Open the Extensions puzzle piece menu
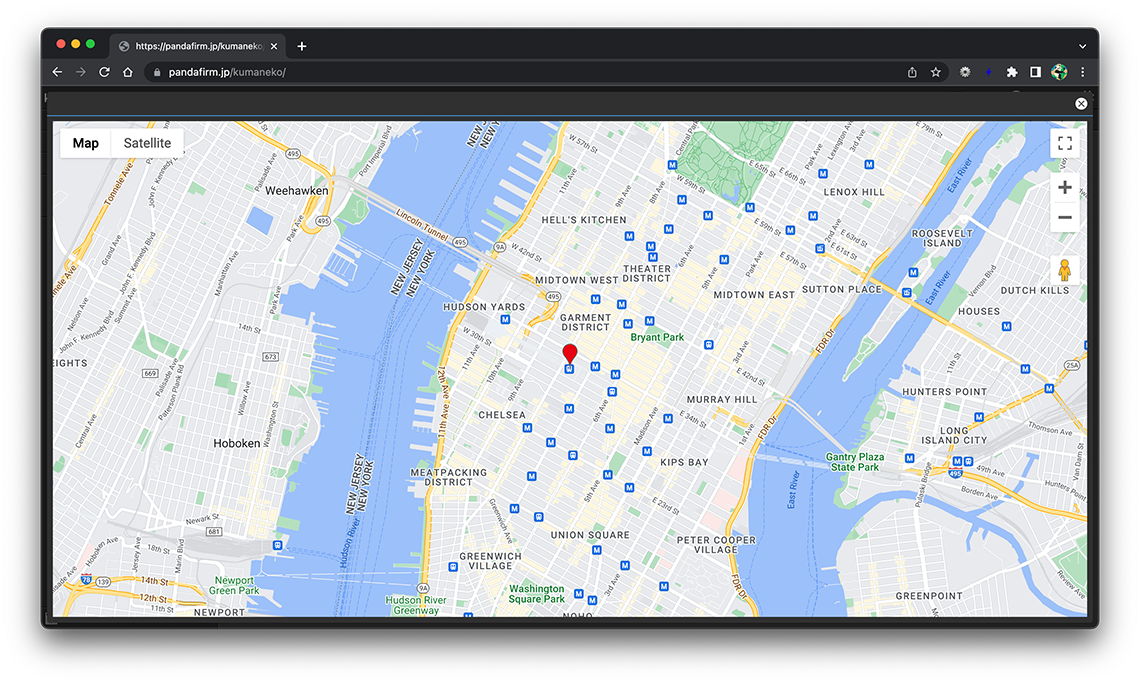The height and width of the screenshot is (683, 1140). click(x=1012, y=72)
